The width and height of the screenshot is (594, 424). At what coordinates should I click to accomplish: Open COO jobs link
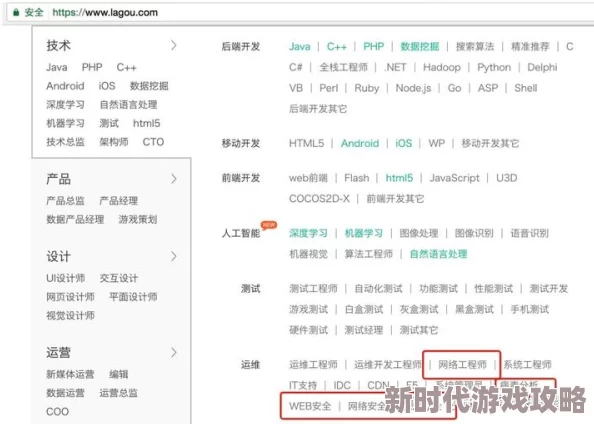click(58, 411)
